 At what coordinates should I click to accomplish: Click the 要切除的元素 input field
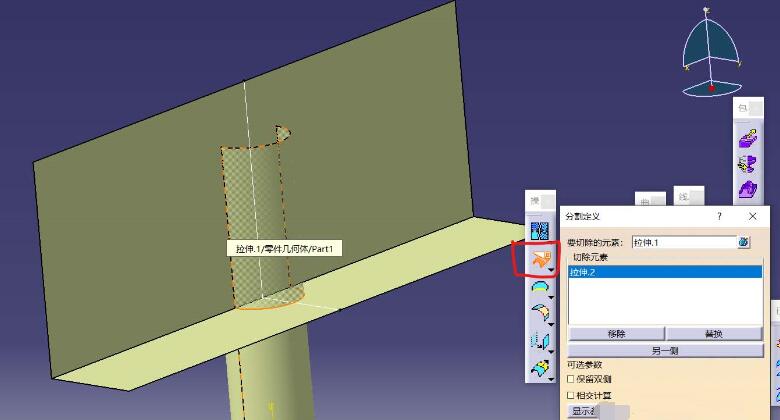point(684,242)
